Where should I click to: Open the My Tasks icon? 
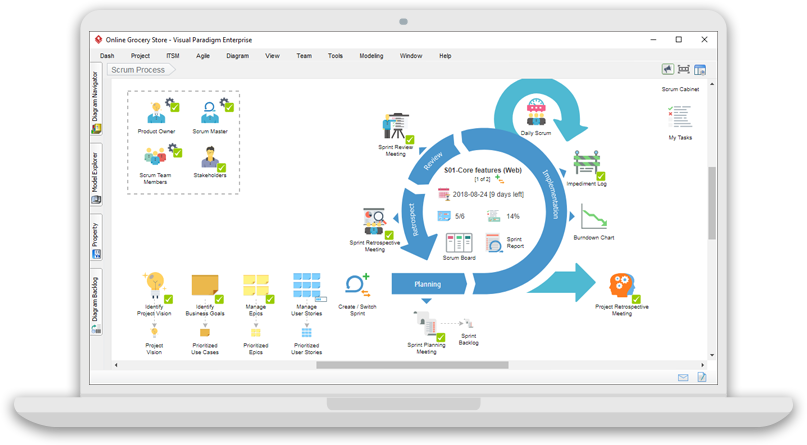coord(680,117)
